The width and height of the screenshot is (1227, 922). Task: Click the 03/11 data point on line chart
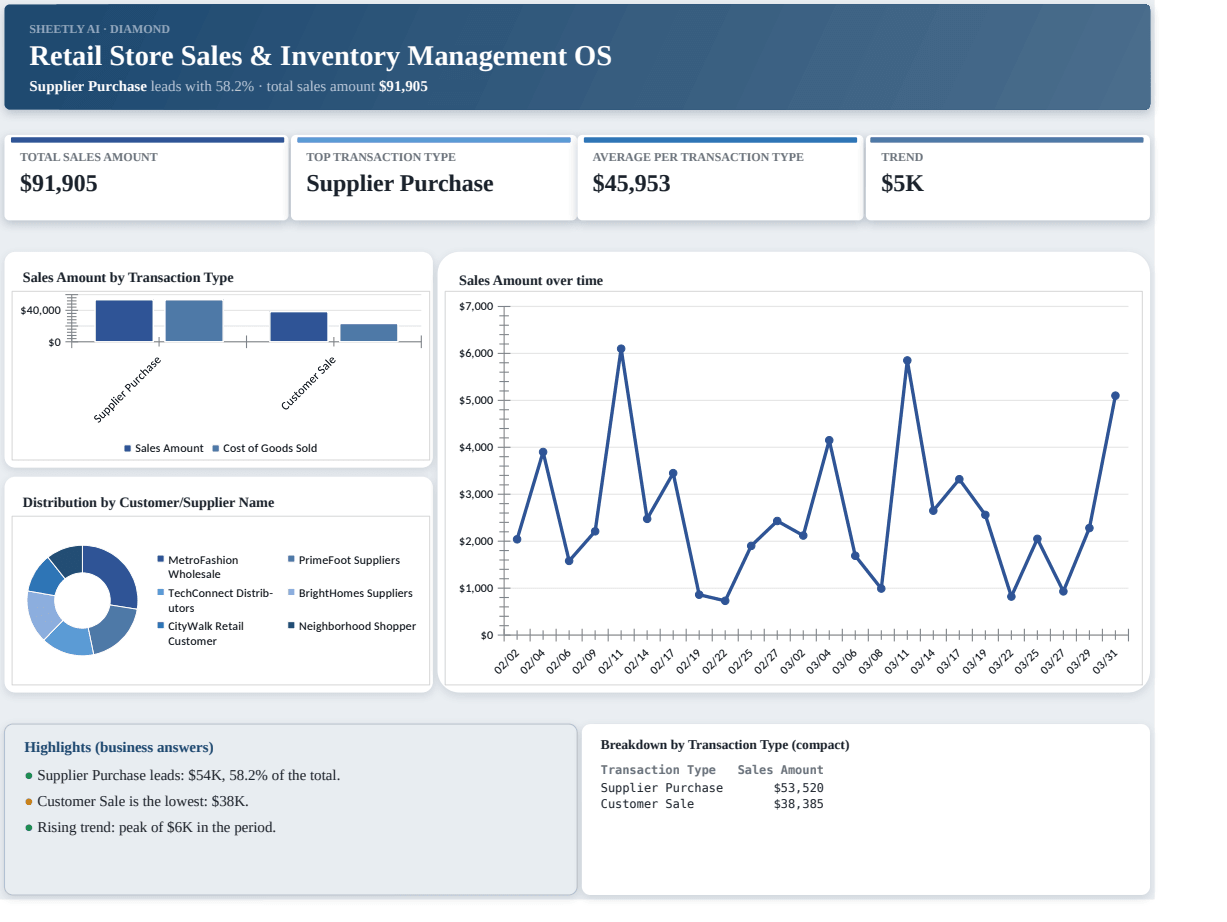point(907,360)
